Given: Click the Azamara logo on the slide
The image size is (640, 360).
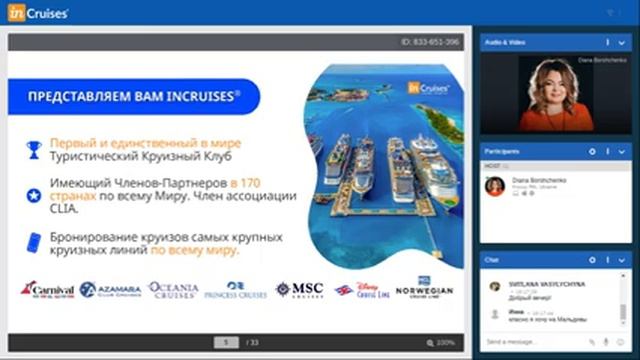Looking at the screenshot, I should click(x=110, y=290).
